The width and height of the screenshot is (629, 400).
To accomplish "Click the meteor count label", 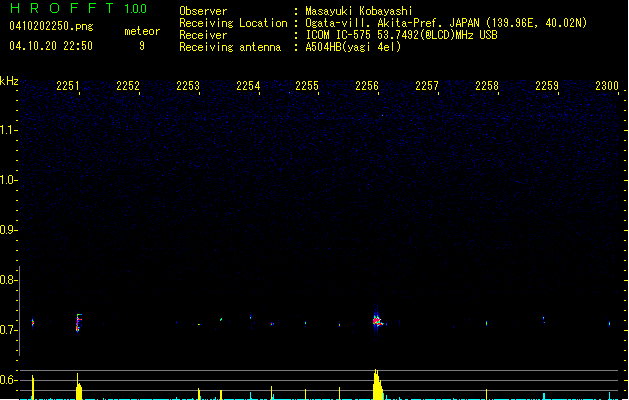I will (141, 31).
